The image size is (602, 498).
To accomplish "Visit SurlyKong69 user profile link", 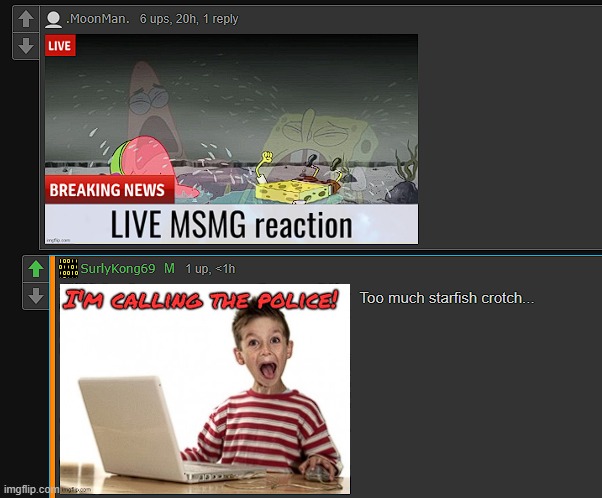I will [118, 268].
